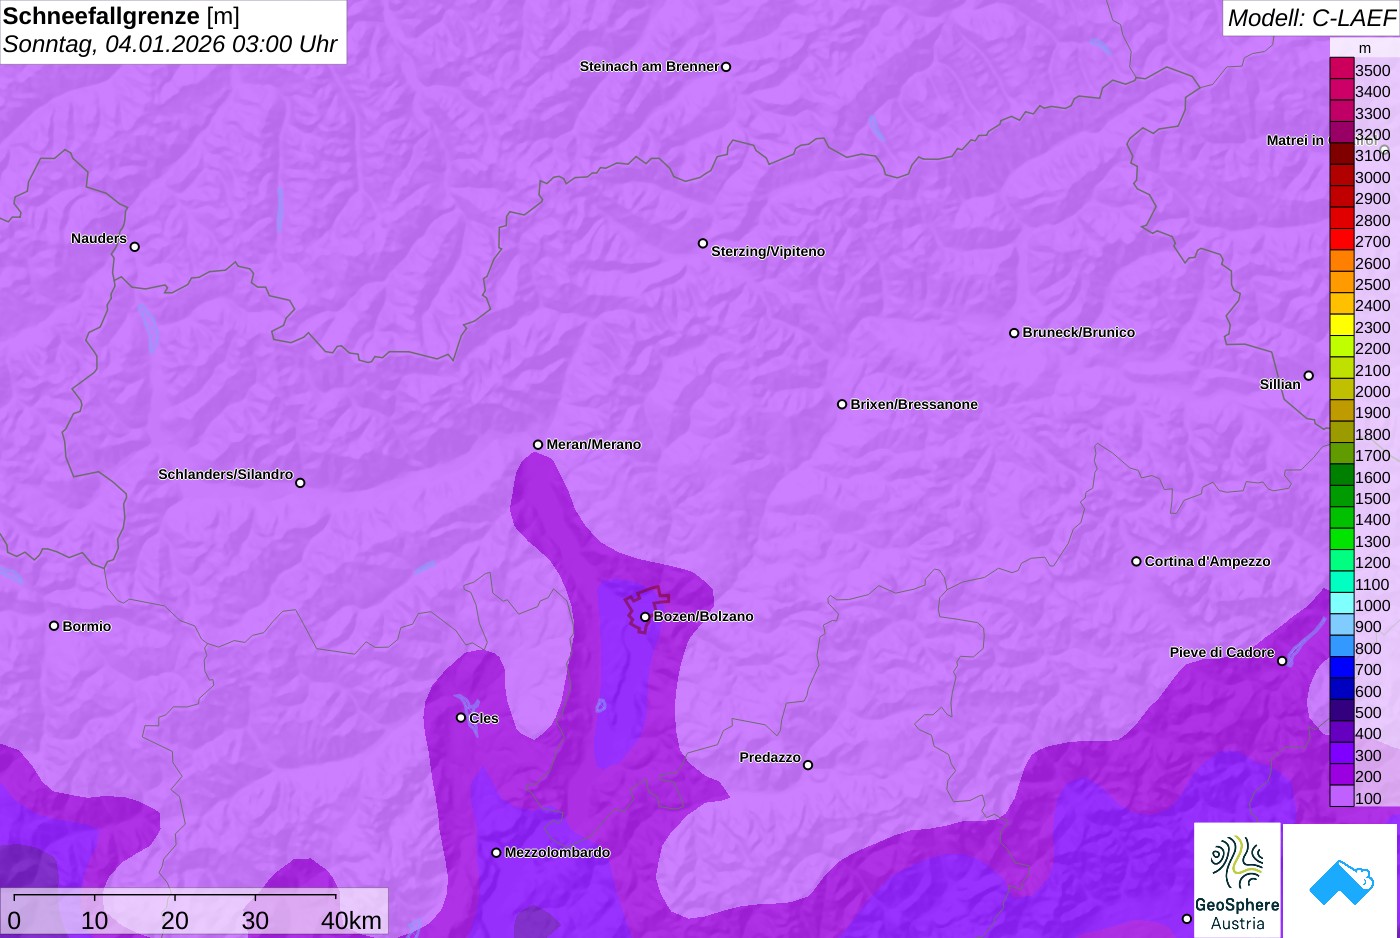Image resolution: width=1400 pixels, height=938 pixels.
Task: Click the 20 mark on scale bar
Action: [175, 920]
